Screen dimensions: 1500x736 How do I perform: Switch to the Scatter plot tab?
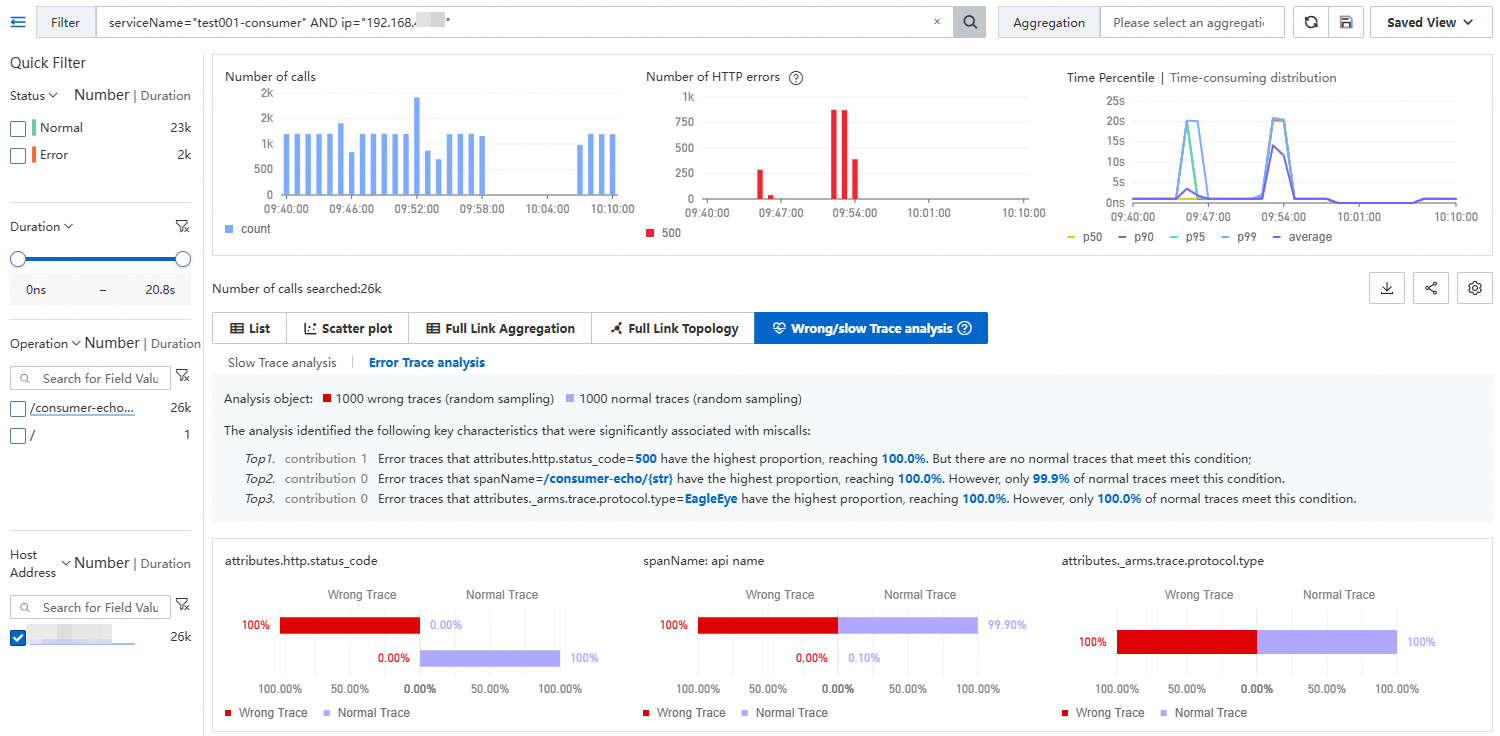(x=348, y=328)
